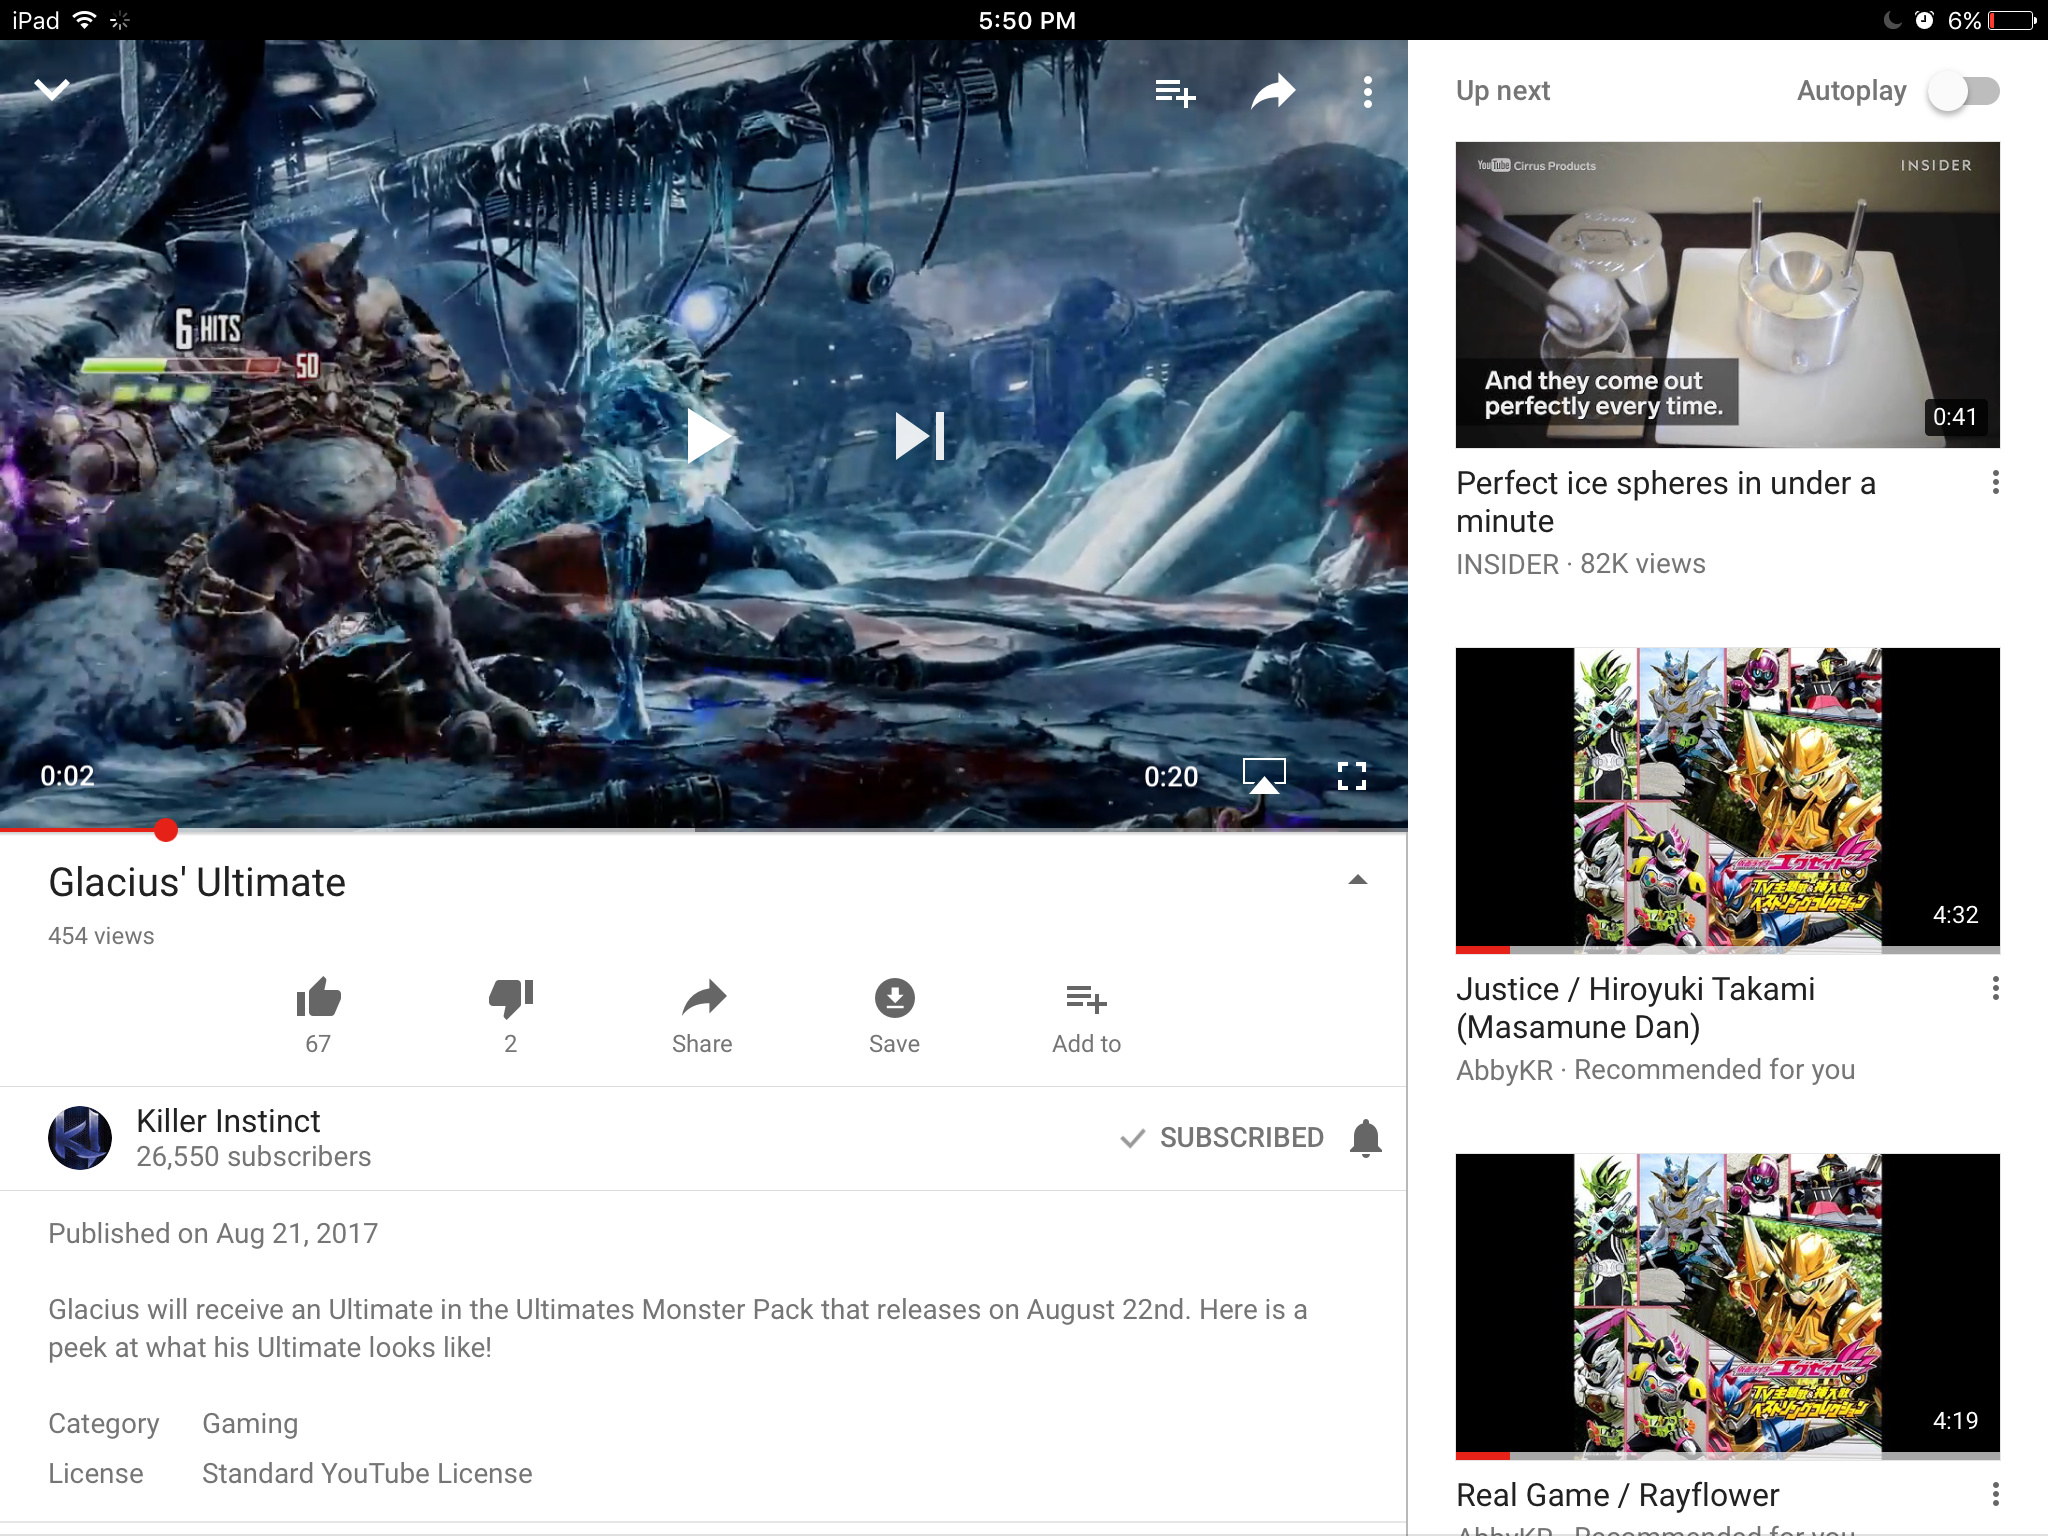Open options menu for Justice / Hiroyuki Takami video
Image resolution: width=2048 pixels, height=1536 pixels.
point(1995,989)
